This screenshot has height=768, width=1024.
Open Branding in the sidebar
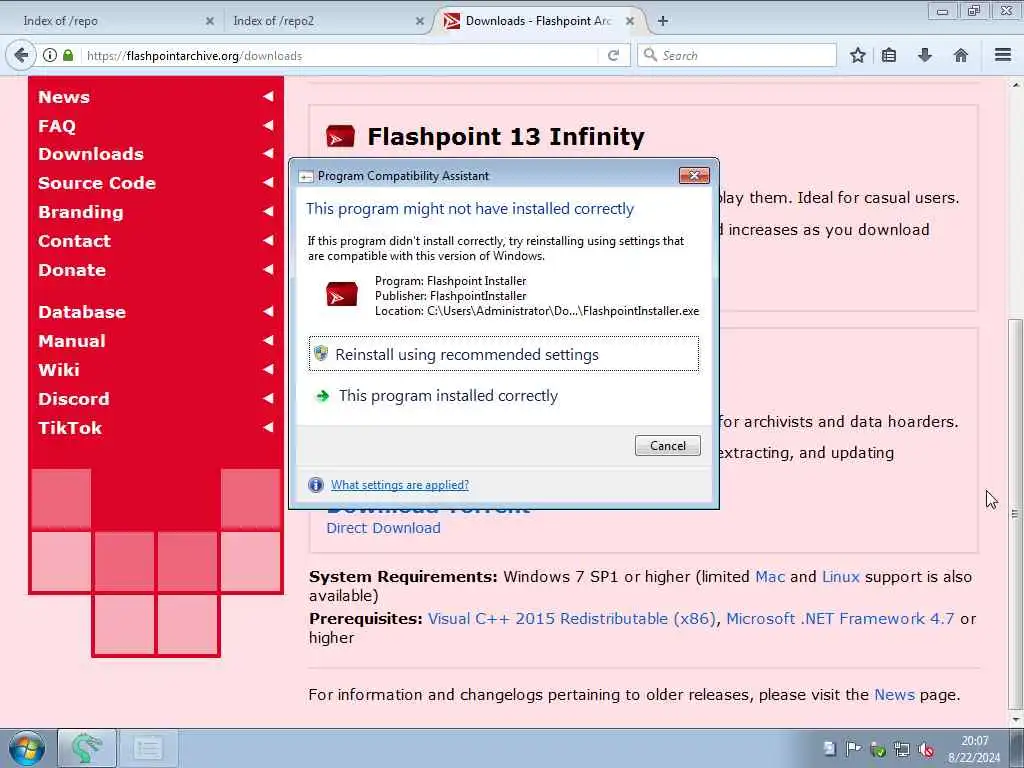[80, 212]
